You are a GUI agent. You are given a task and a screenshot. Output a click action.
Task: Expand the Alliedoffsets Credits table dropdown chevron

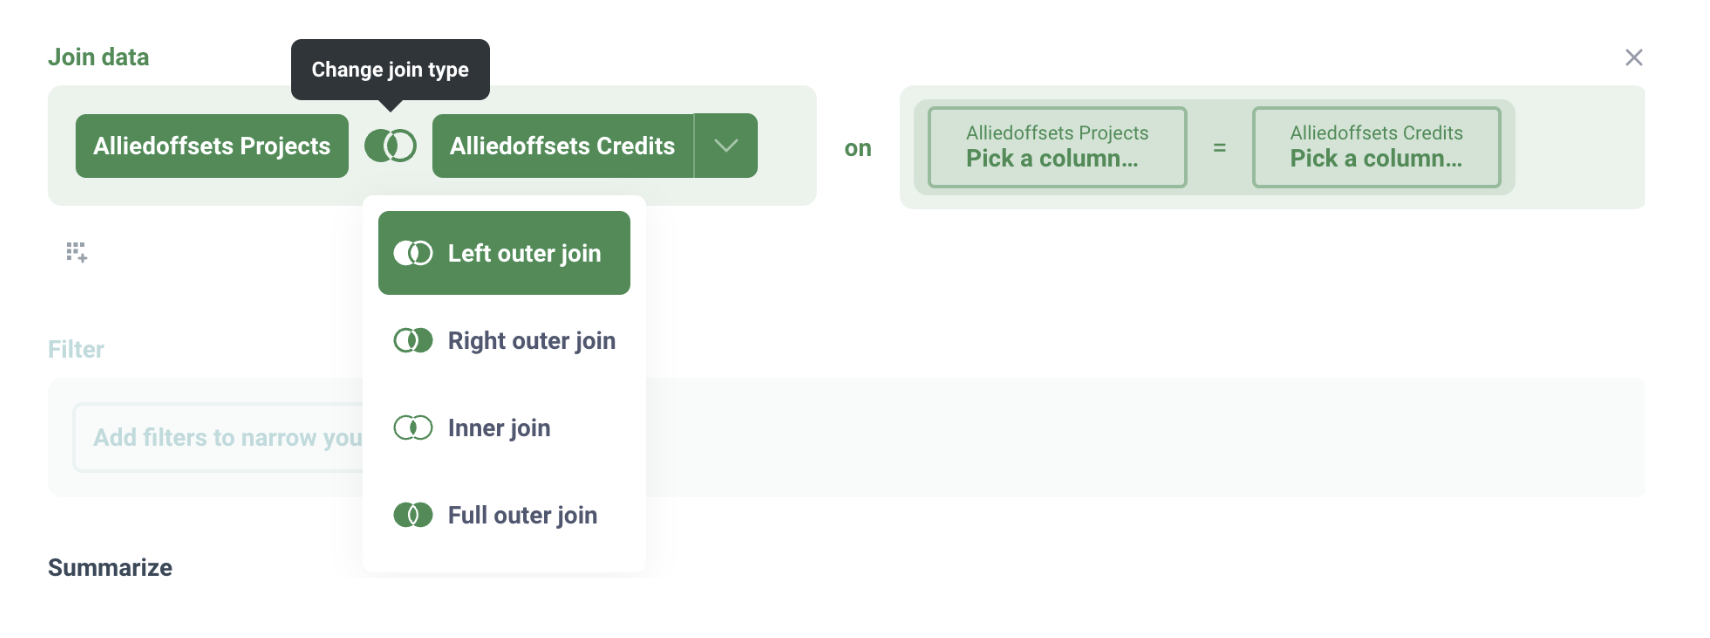pos(726,145)
